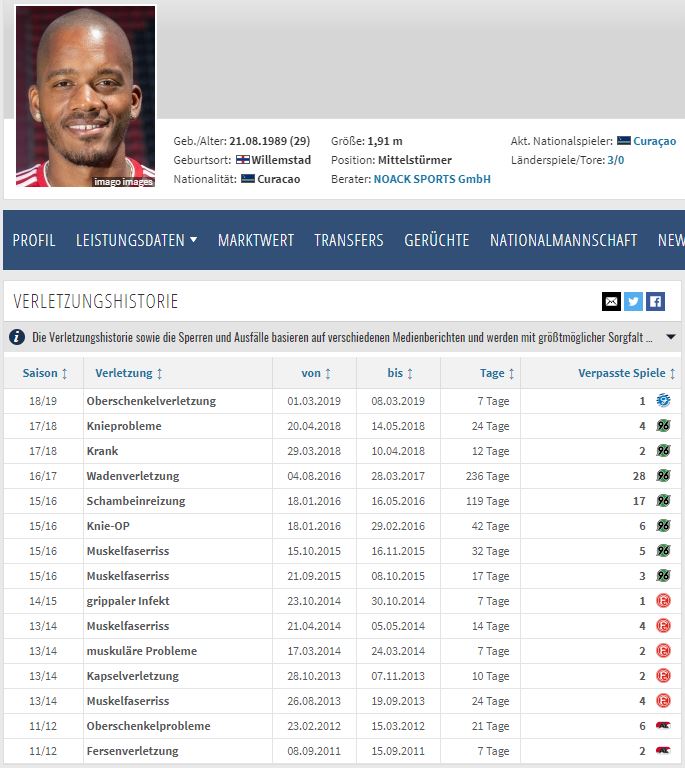Click Fortuna crest in Kapselverletzung row
This screenshot has height=768, width=685.
(x=663, y=675)
